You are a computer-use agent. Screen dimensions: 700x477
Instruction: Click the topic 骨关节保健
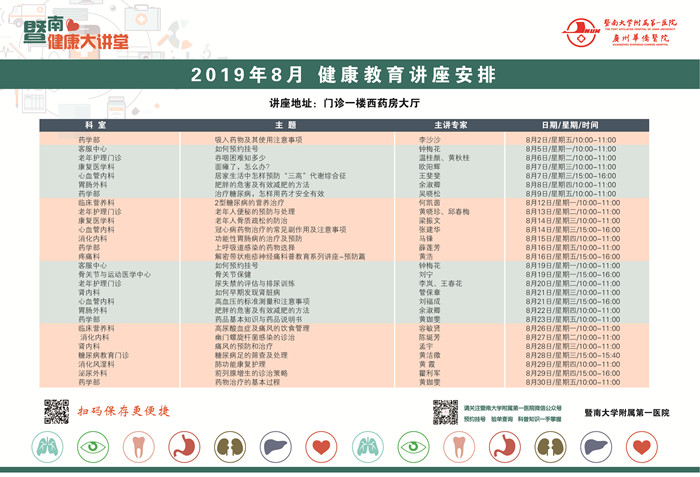[x=233, y=275]
